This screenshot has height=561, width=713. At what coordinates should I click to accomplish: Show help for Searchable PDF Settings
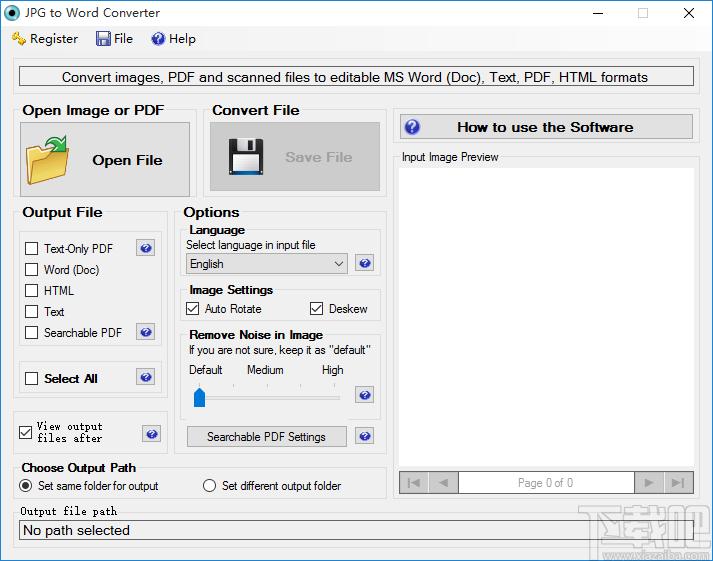click(x=365, y=436)
